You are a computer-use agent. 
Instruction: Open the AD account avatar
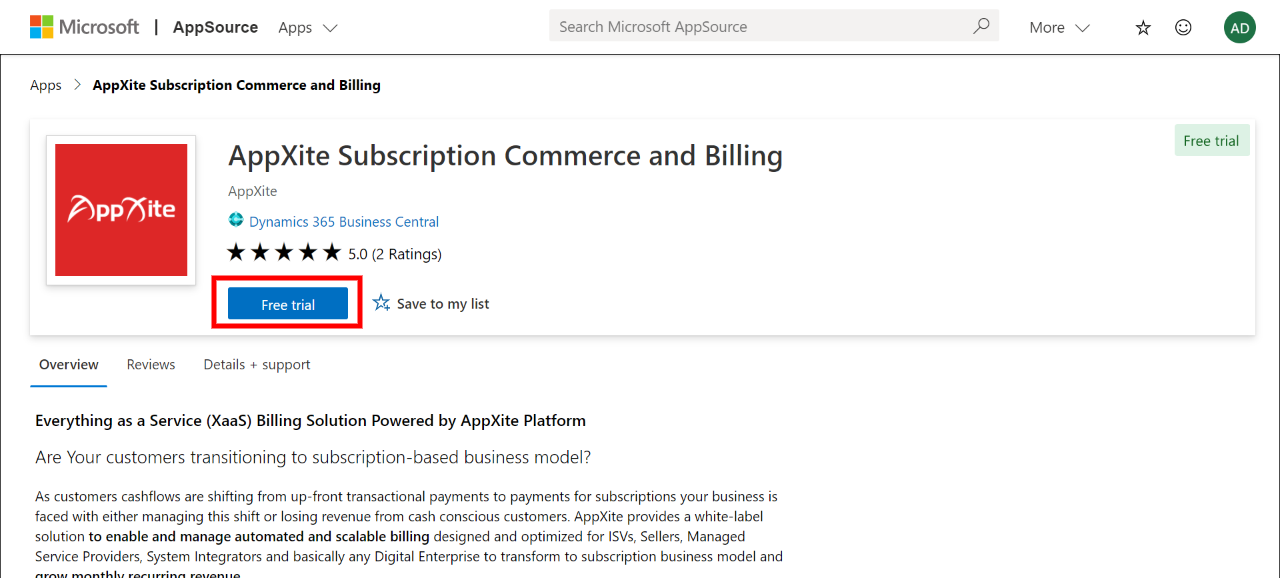[1240, 27]
